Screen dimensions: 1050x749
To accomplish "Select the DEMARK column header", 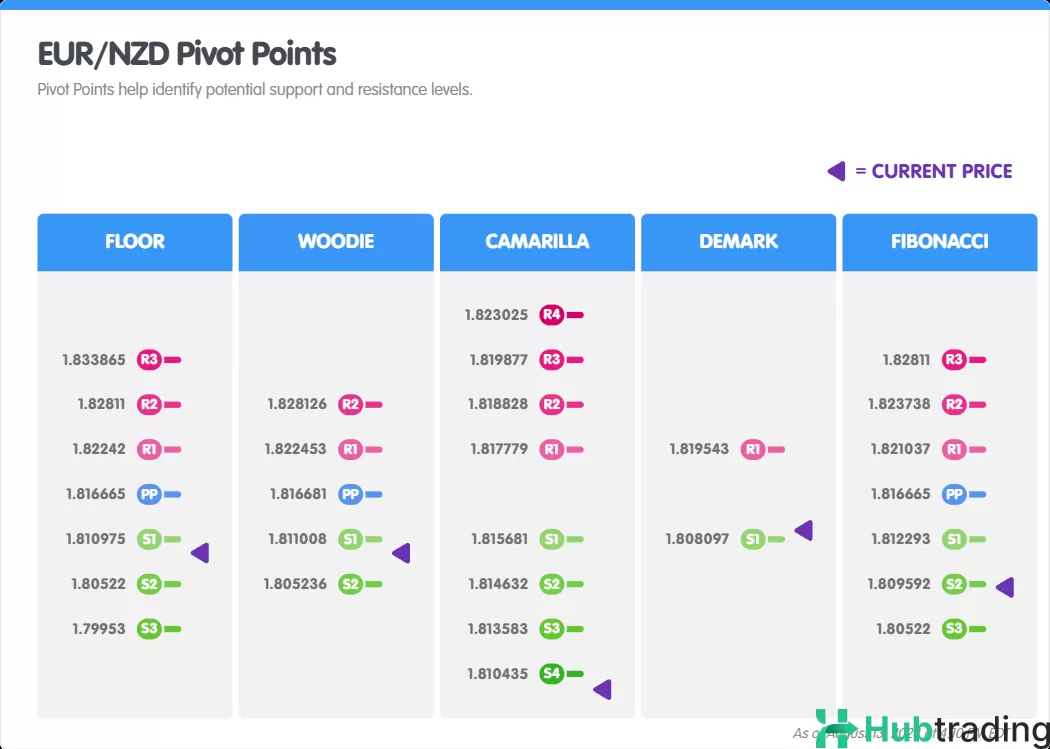I will tap(738, 242).
